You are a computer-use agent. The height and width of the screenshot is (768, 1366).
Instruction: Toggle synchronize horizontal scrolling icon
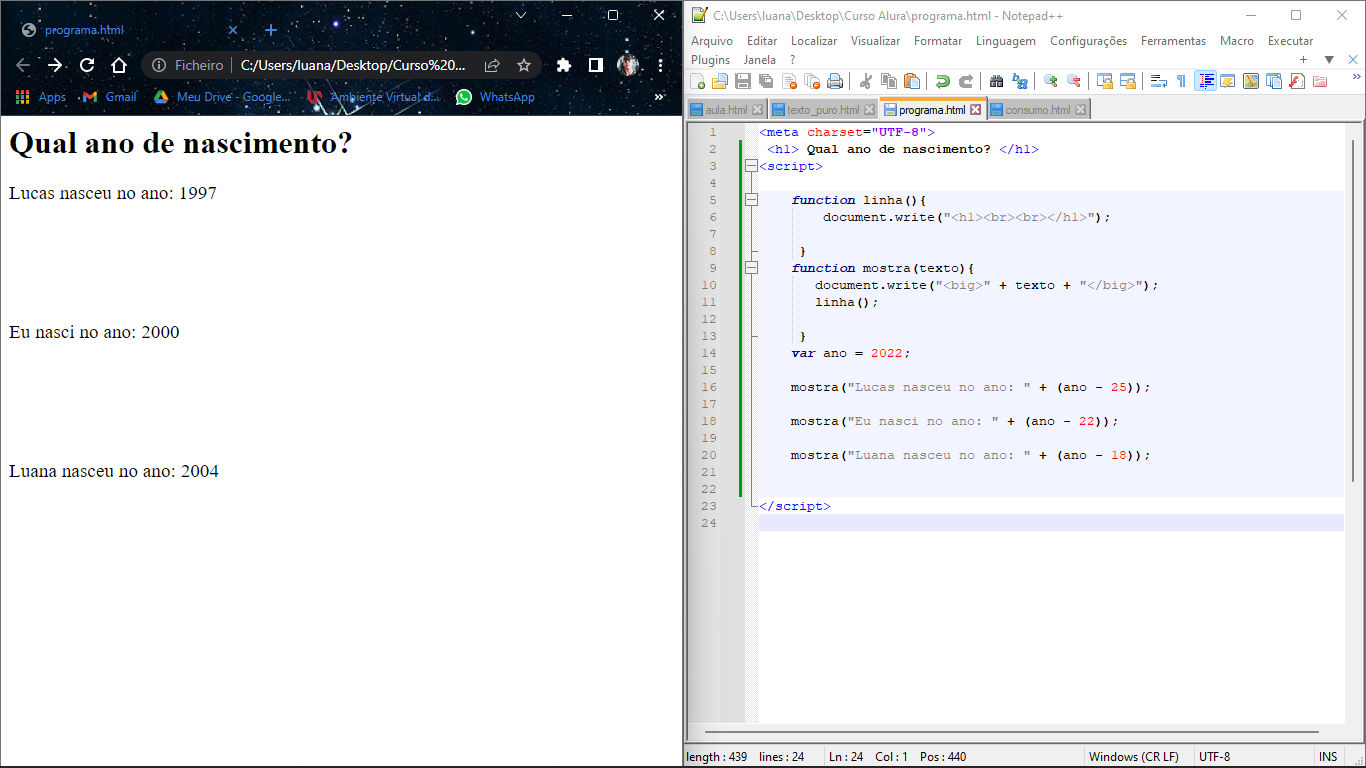point(1128,81)
